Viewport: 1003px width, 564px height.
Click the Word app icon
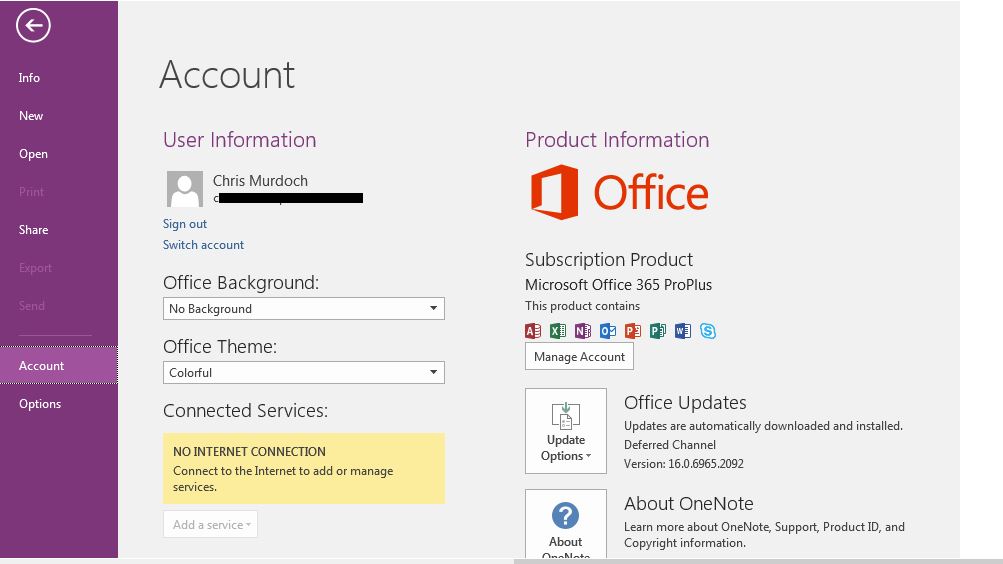683,331
